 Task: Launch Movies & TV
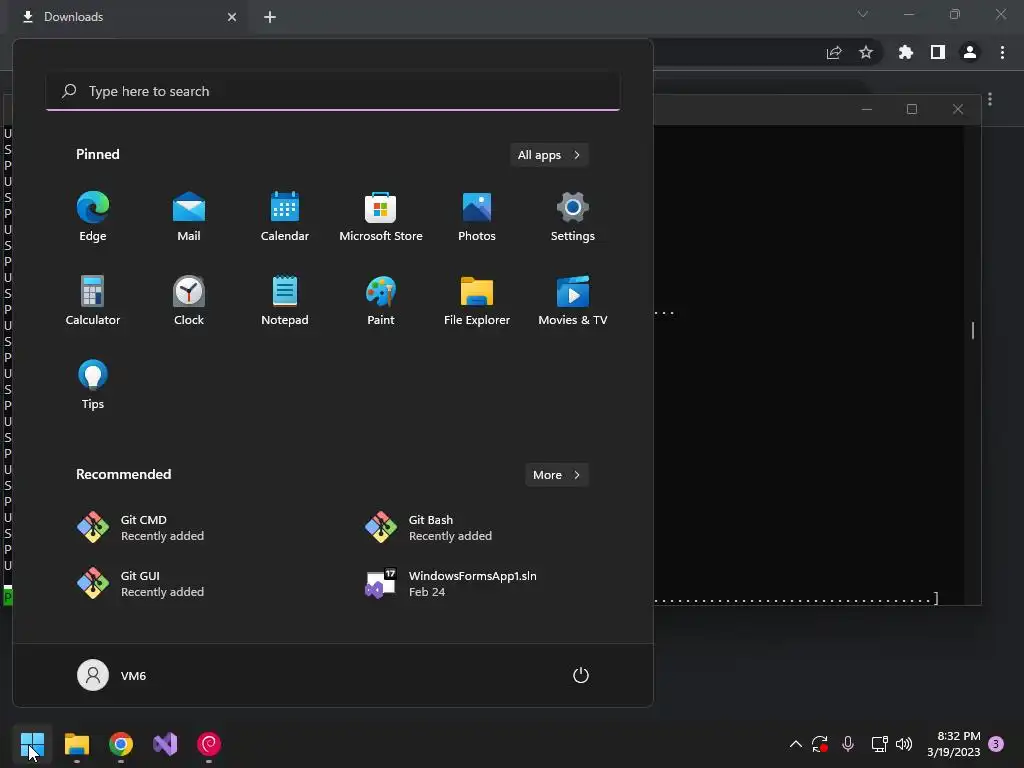[x=573, y=300]
